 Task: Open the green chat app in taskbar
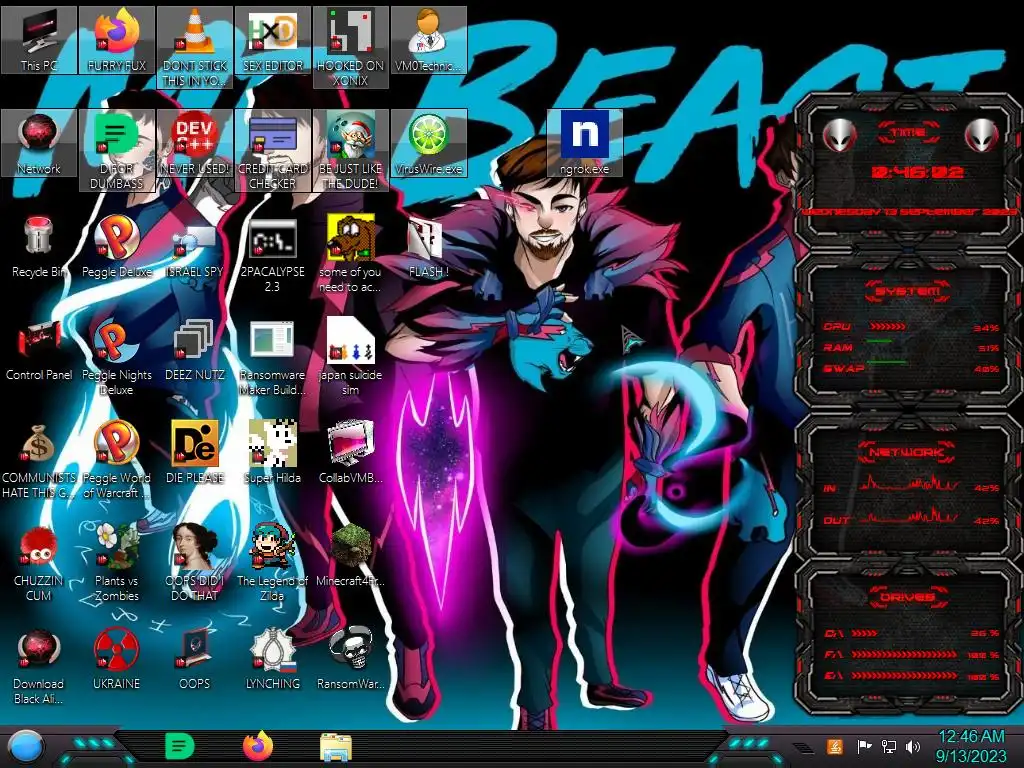[179, 746]
